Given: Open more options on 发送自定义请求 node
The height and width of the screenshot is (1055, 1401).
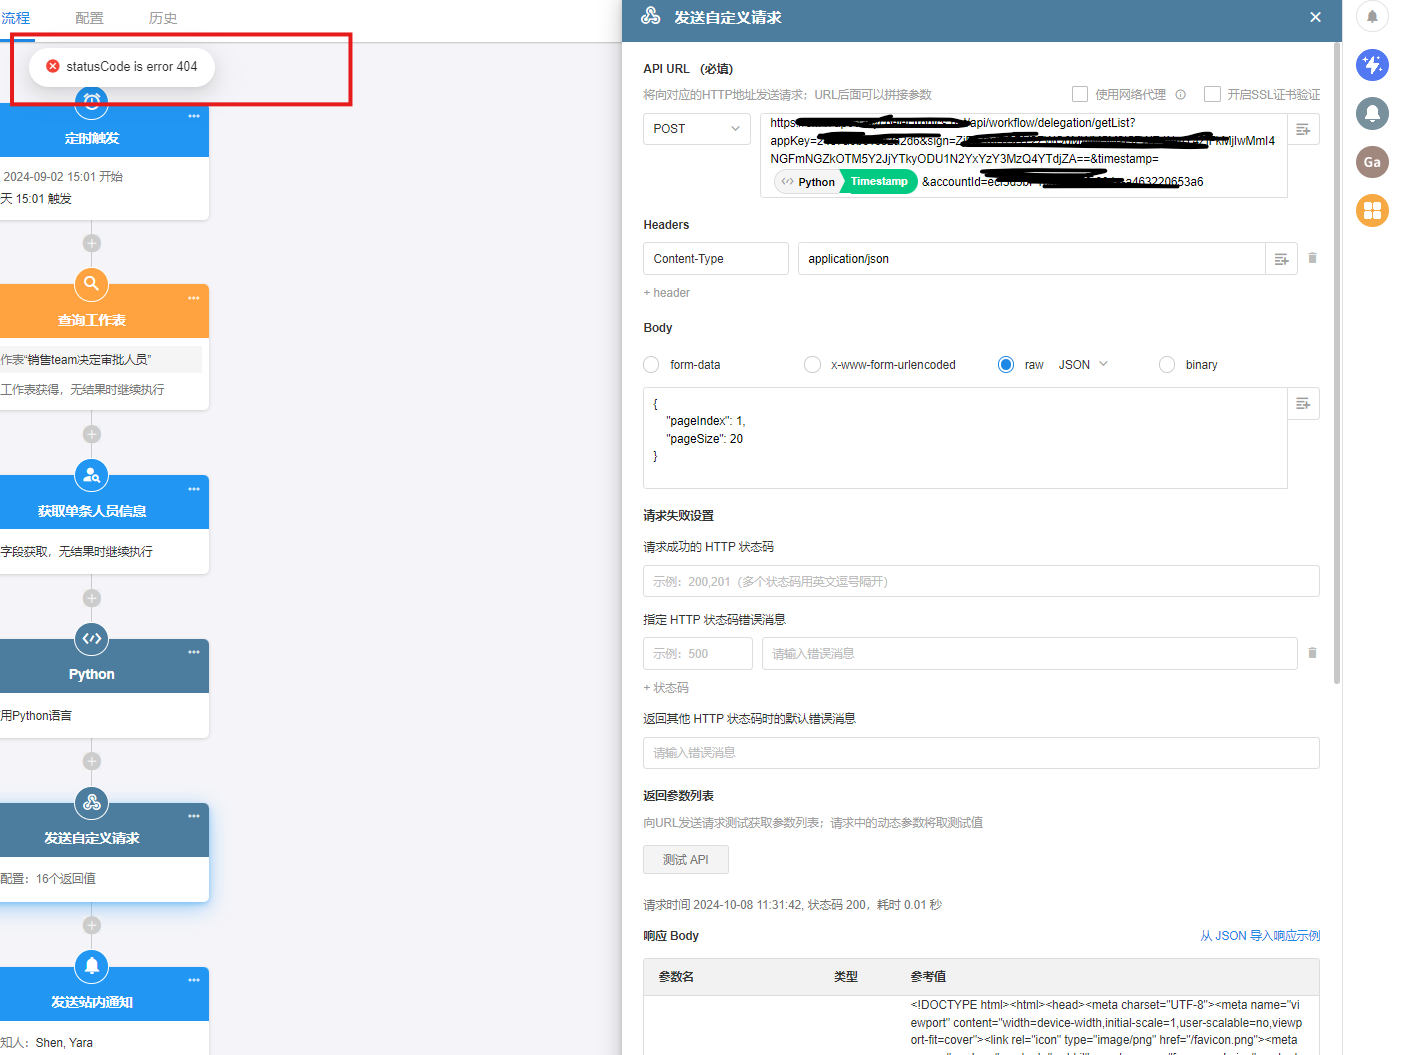Looking at the screenshot, I should click(x=194, y=816).
